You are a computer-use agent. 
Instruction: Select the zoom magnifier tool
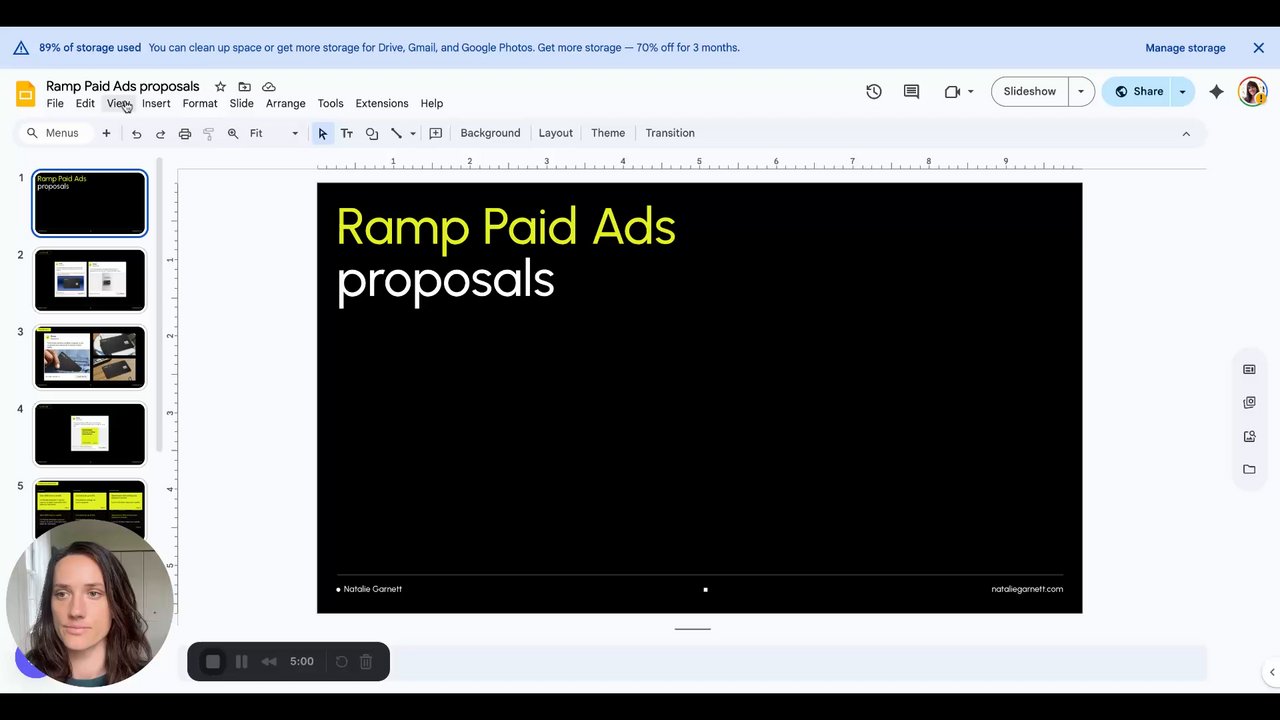tap(233, 133)
